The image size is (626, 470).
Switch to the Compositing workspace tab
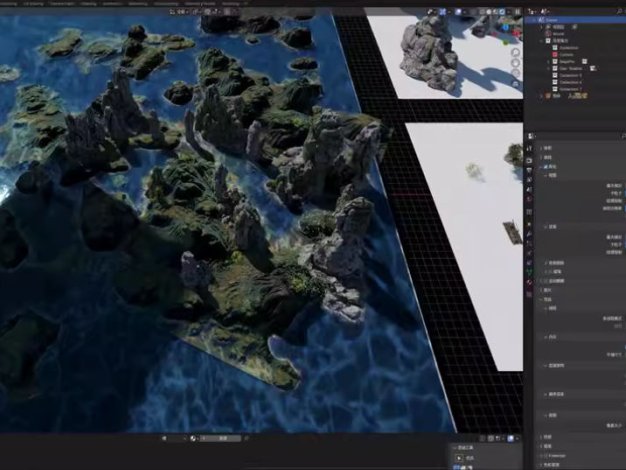point(166,4)
